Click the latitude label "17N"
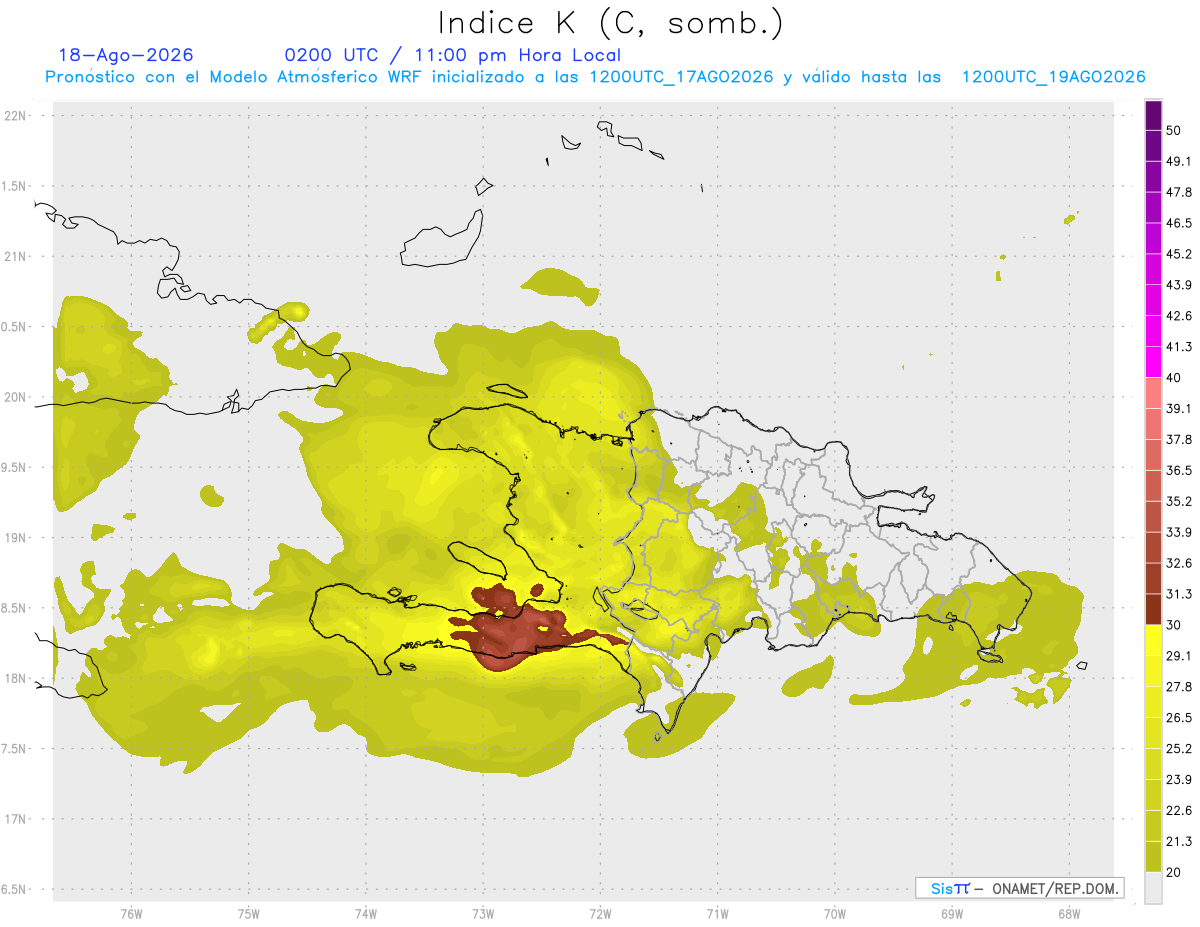The image size is (1200, 927). tap(17, 819)
